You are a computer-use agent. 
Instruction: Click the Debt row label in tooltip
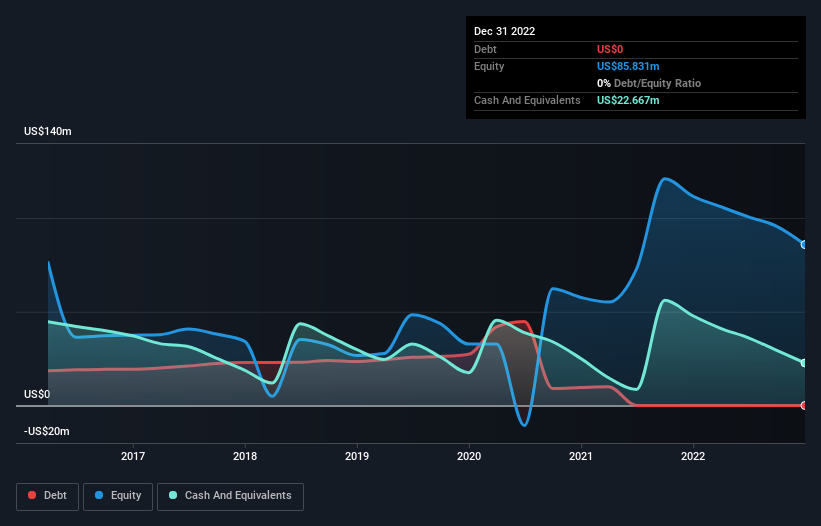pos(485,49)
